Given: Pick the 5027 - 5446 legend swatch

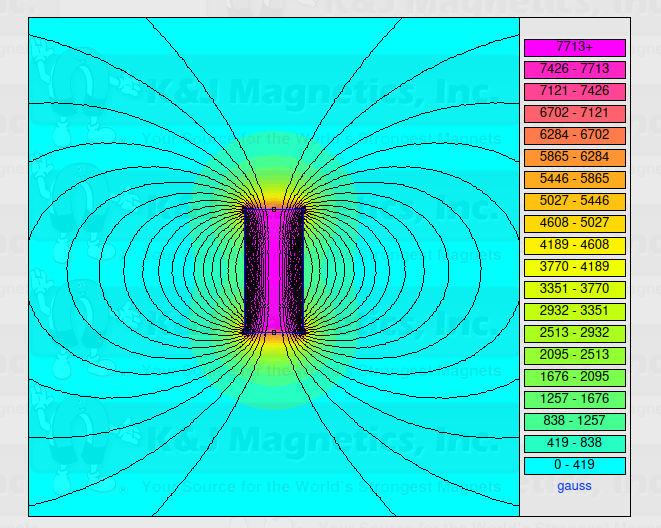Looking at the screenshot, I should [575, 201].
